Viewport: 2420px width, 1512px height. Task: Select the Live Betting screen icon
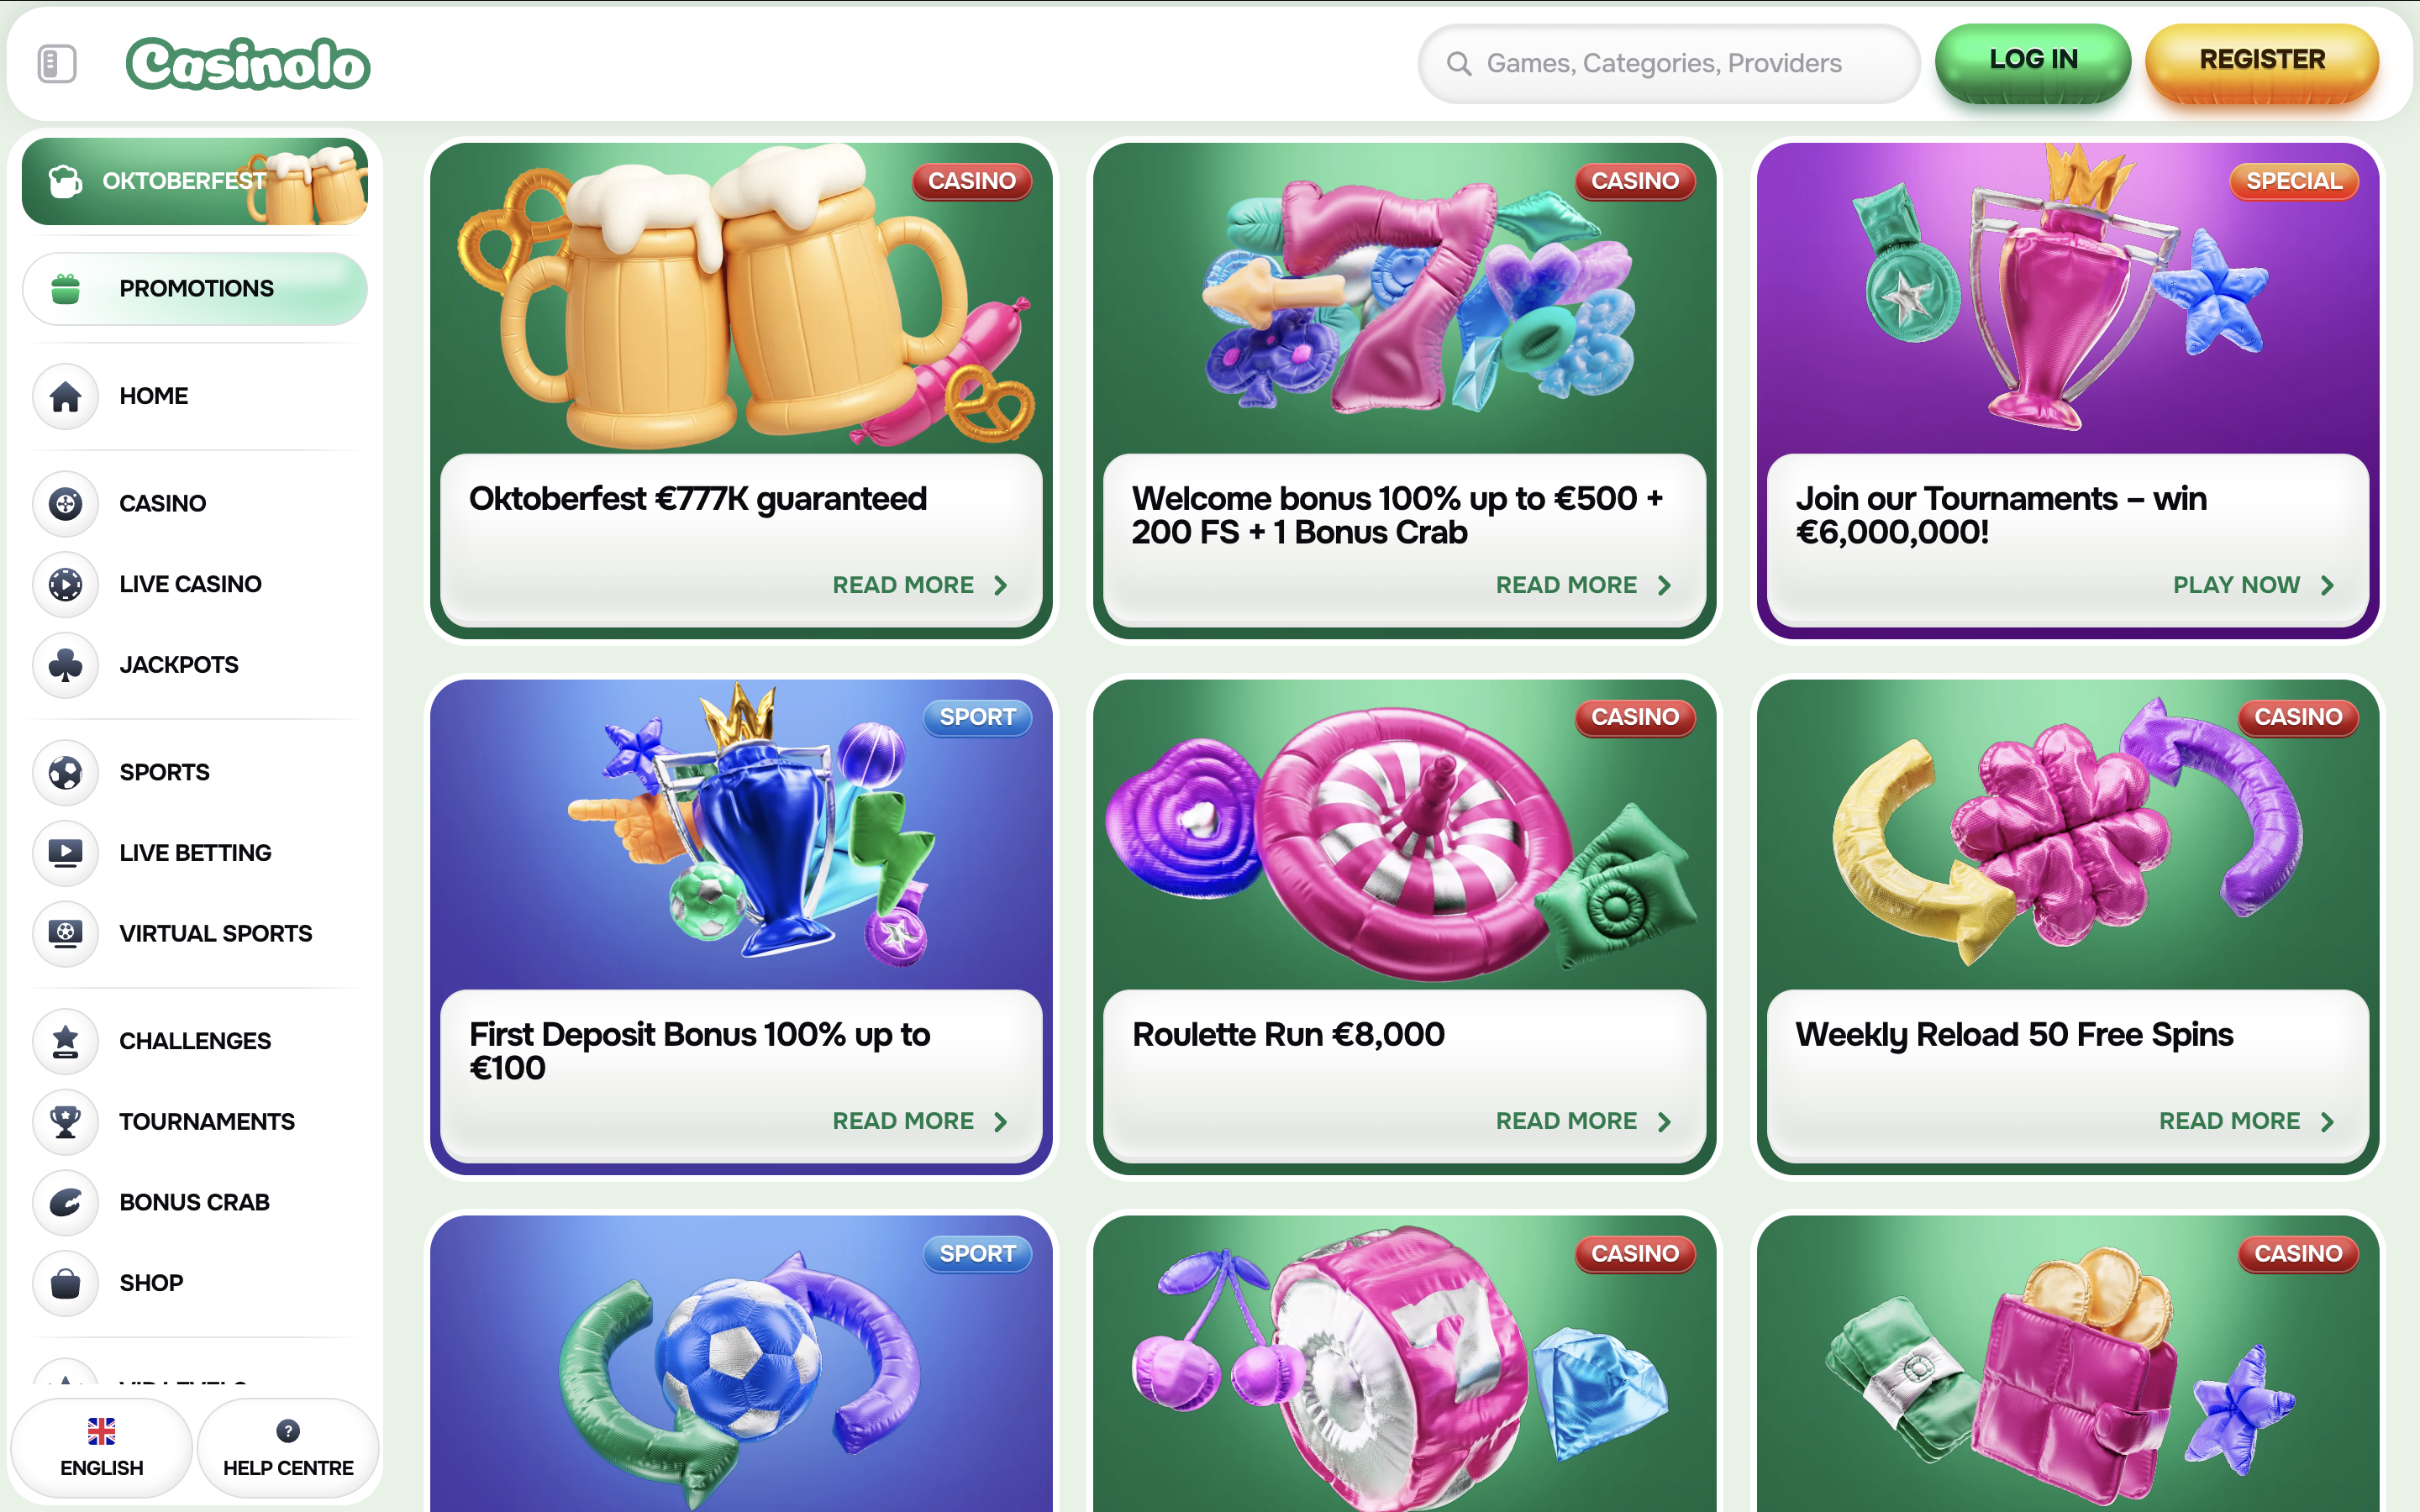click(x=66, y=853)
